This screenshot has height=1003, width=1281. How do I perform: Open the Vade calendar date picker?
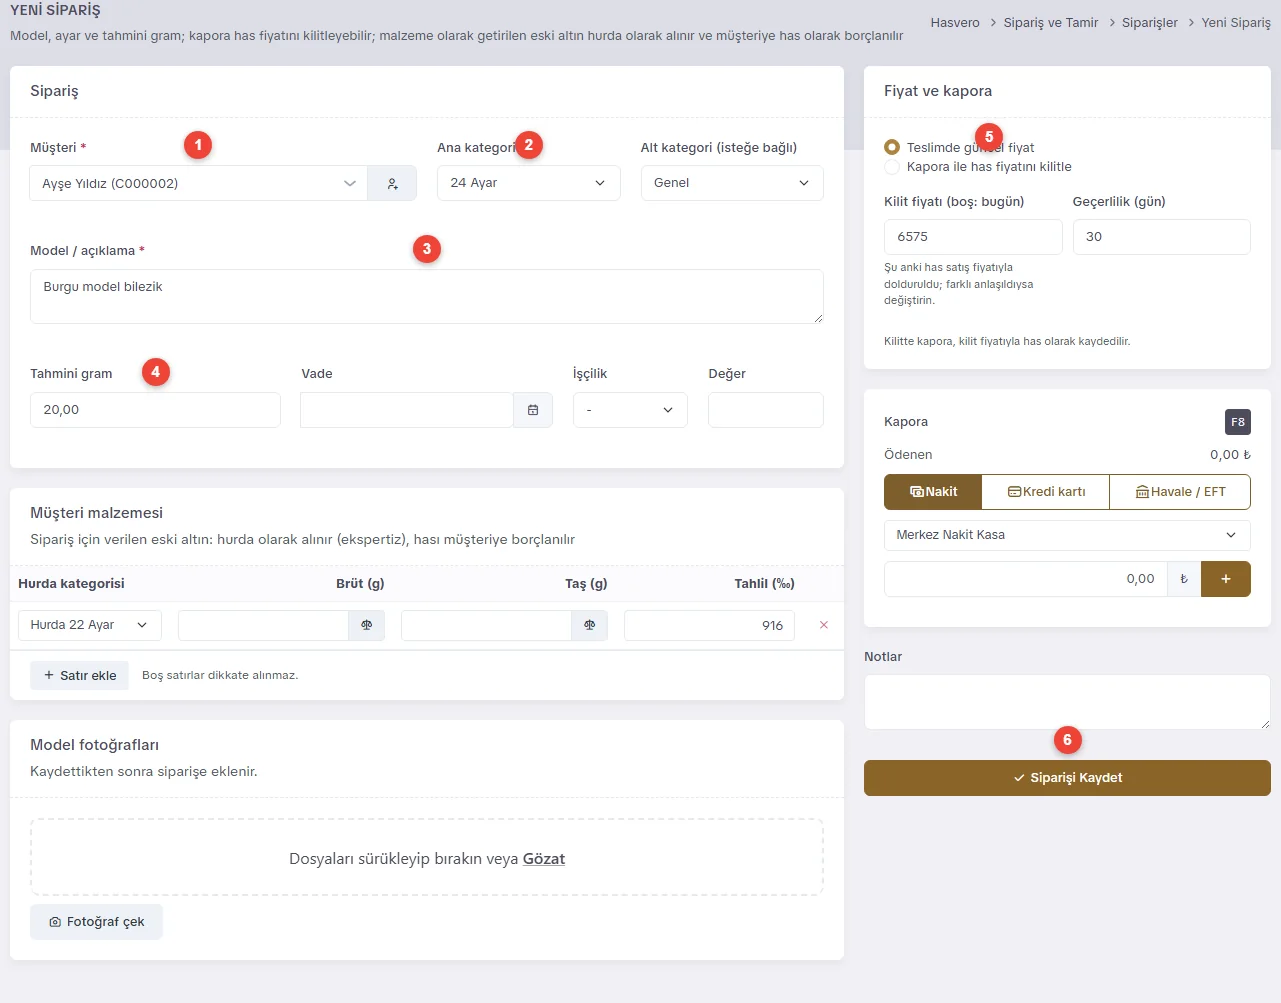[x=533, y=410]
